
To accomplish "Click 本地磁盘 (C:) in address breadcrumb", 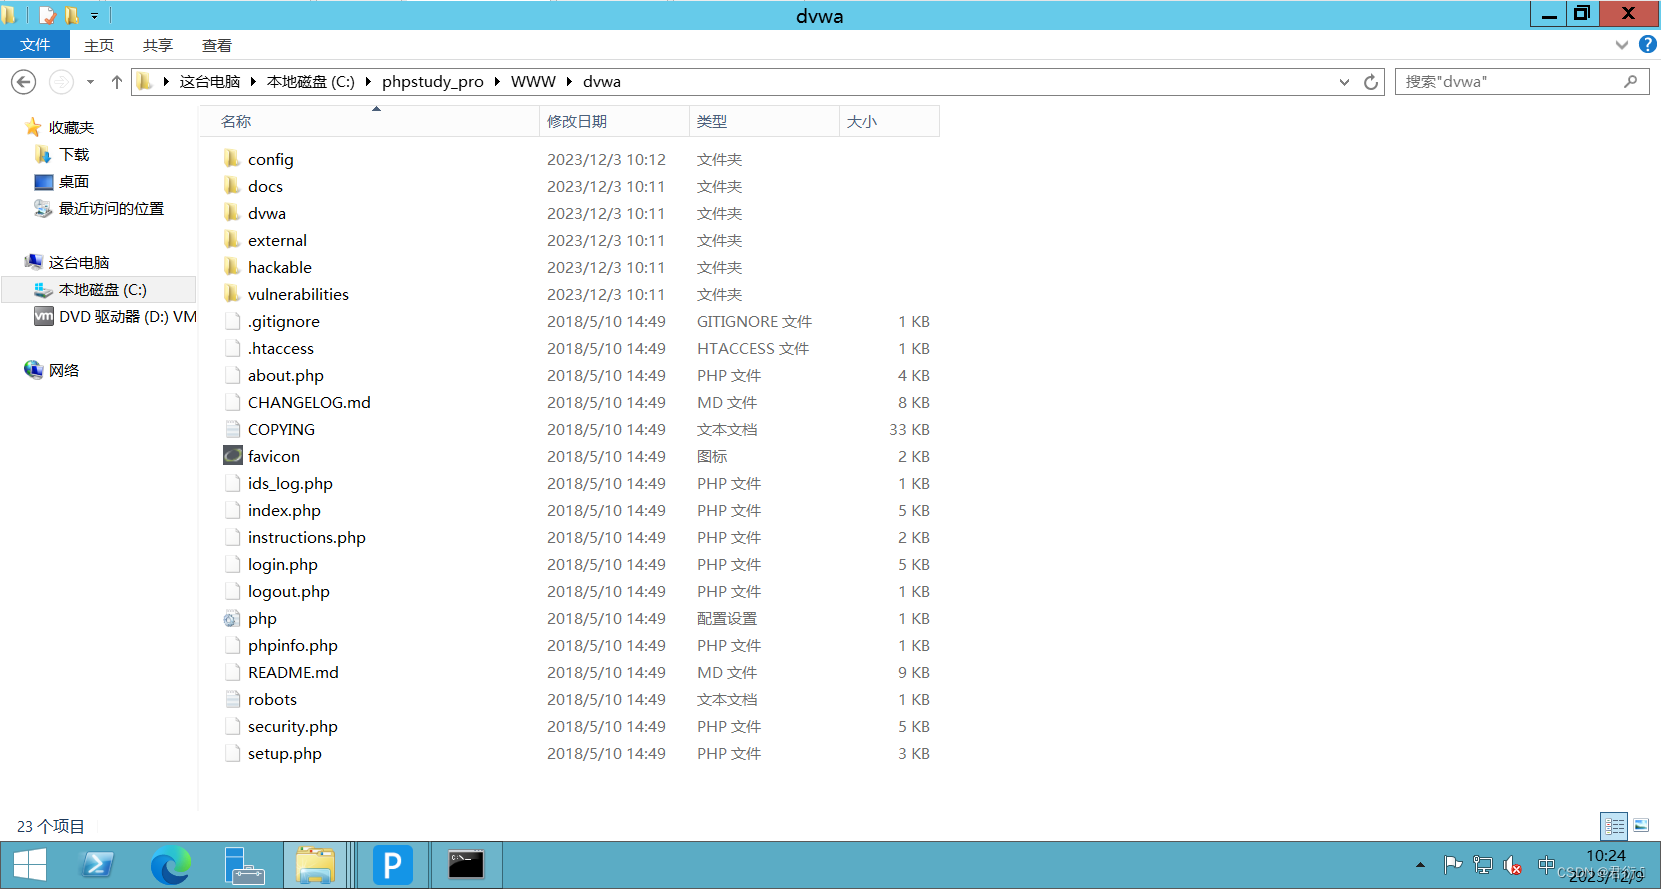I will pyautogui.click(x=311, y=82).
